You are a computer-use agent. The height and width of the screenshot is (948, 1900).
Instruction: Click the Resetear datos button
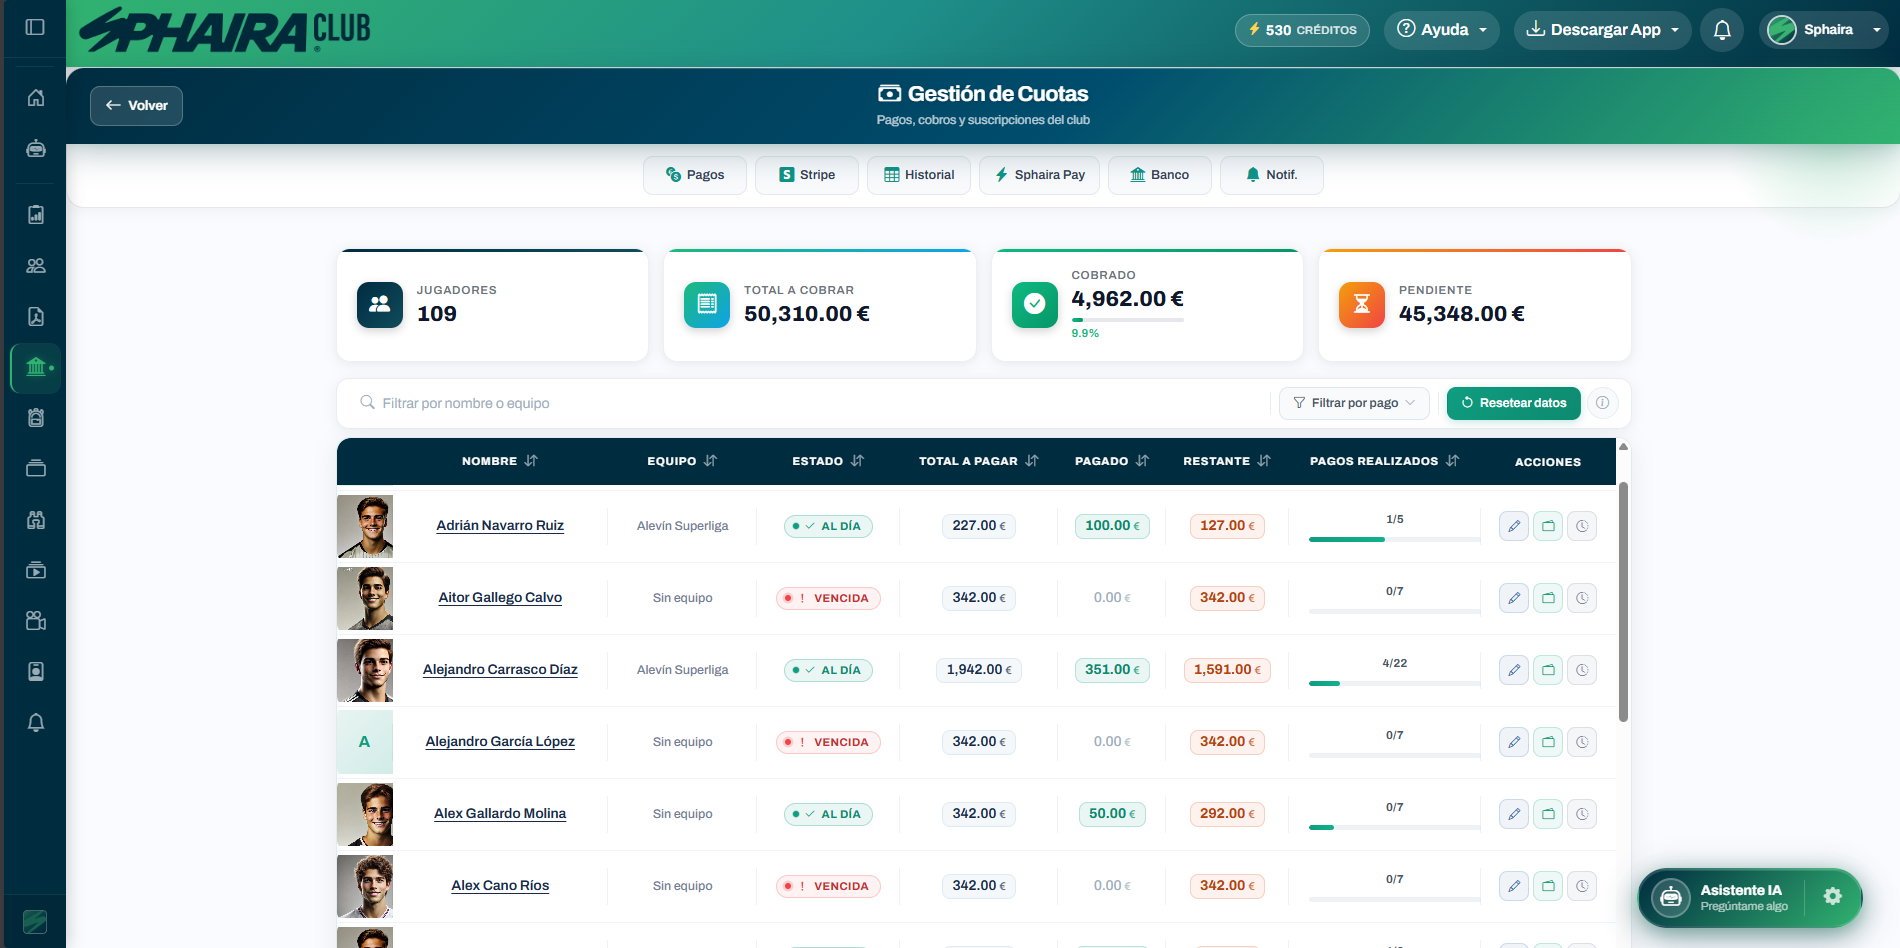(1513, 403)
